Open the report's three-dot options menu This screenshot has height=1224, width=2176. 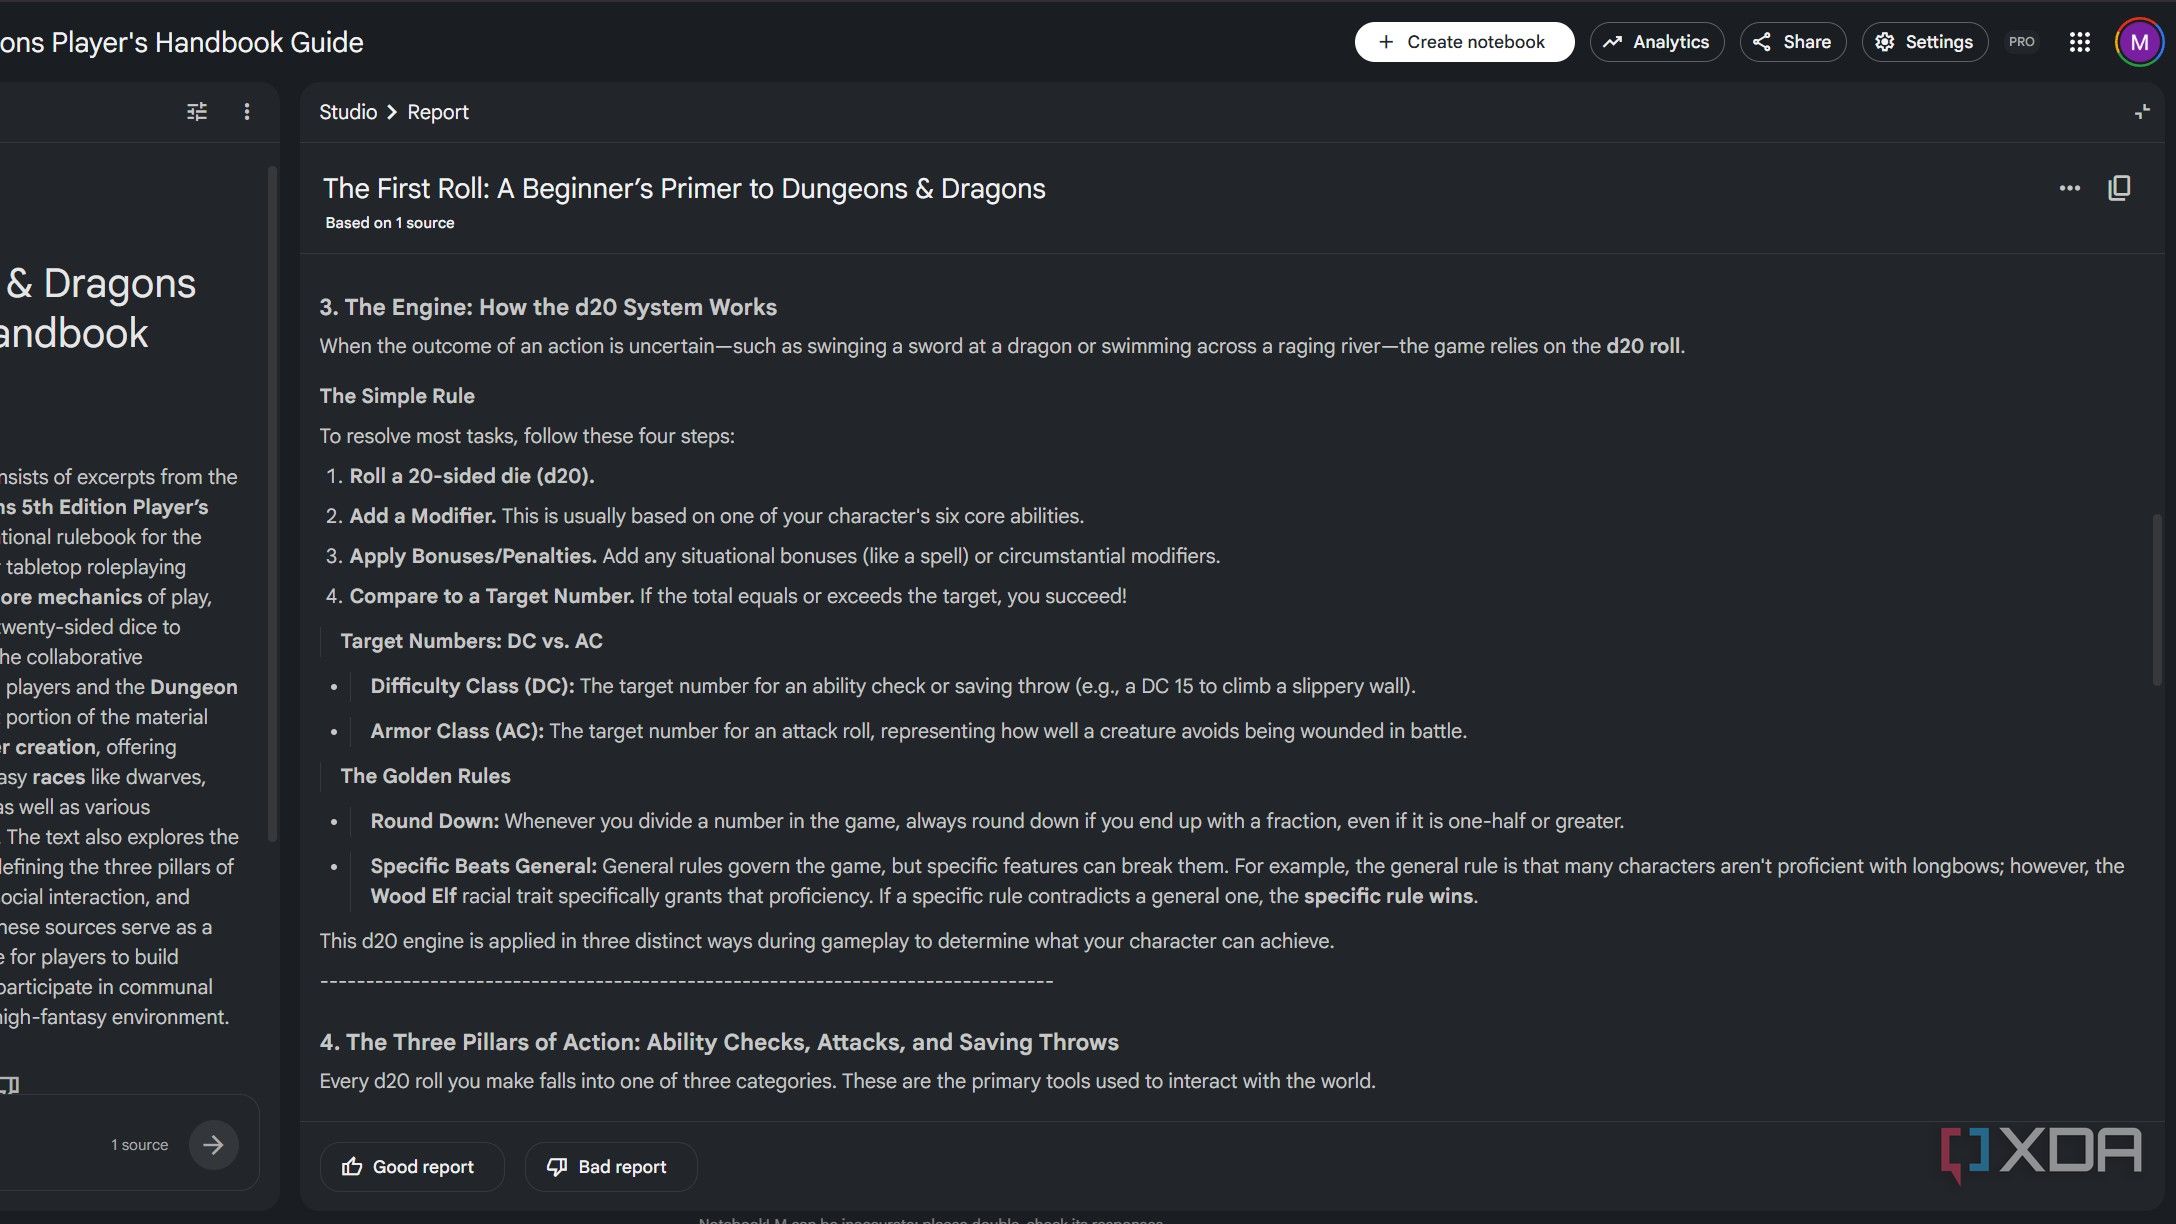click(x=2069, y=188)
